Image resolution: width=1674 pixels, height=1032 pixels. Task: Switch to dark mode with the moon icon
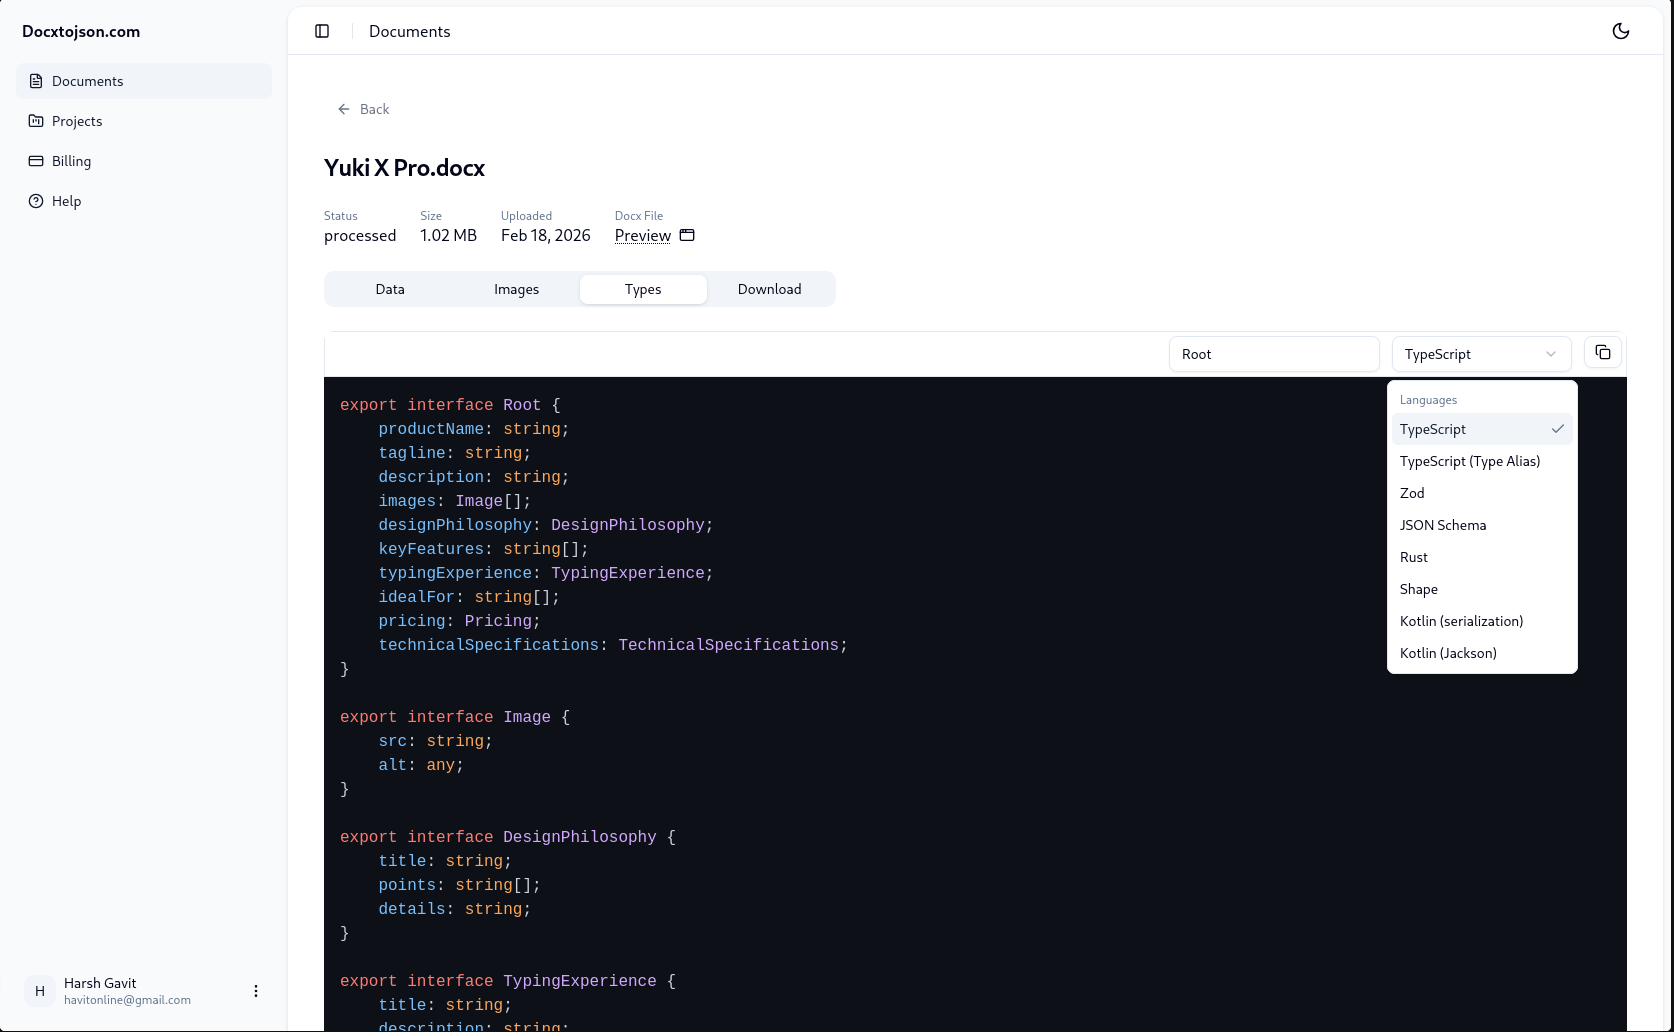1620,31
